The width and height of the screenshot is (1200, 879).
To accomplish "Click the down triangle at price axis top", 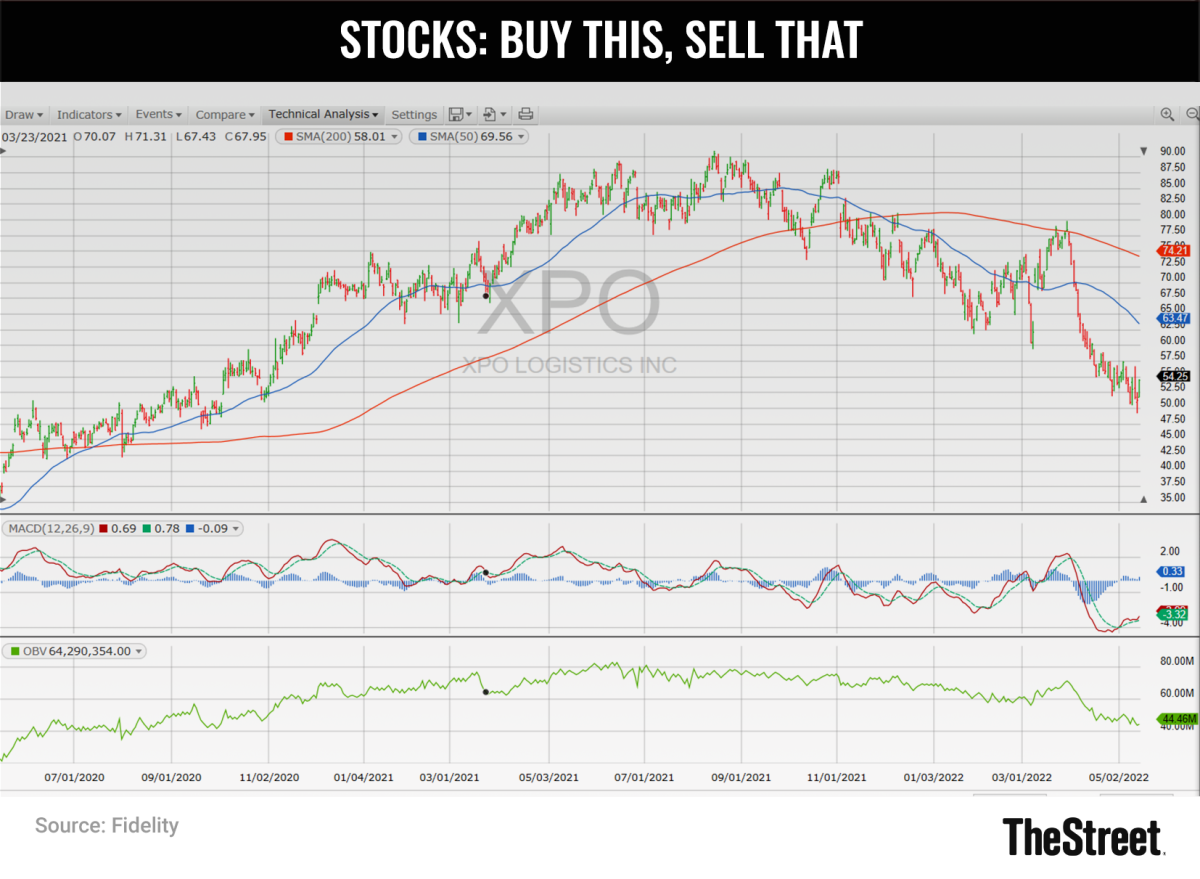I will pos(1145,152).
